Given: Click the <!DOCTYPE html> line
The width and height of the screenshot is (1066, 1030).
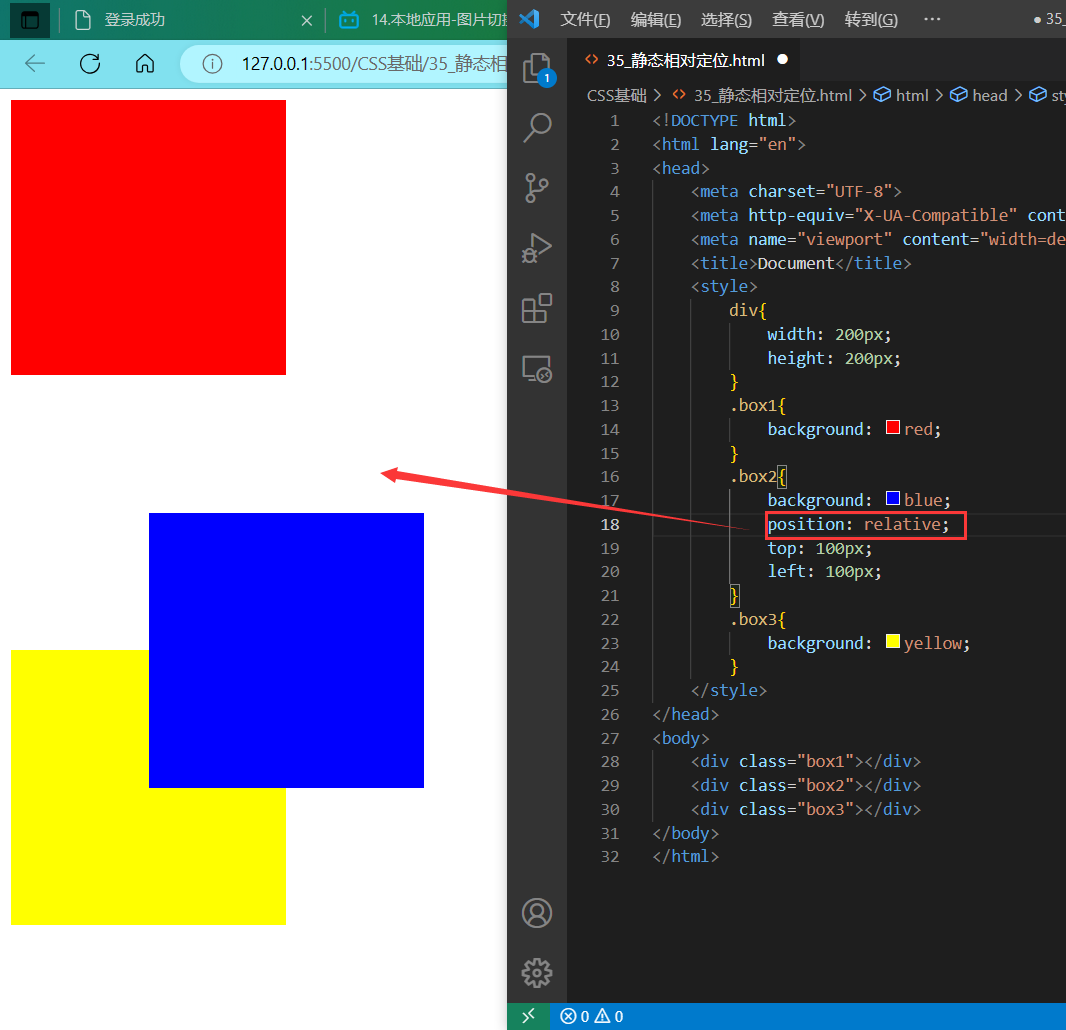Looking at the screenshot, I should tap(724, 120).
